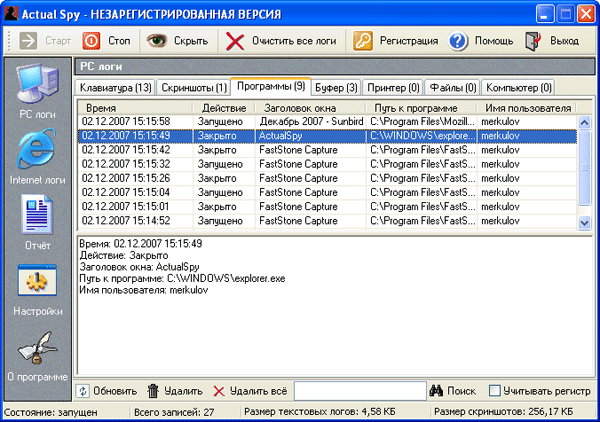Select the Программы (9) tab

[271, 86]
